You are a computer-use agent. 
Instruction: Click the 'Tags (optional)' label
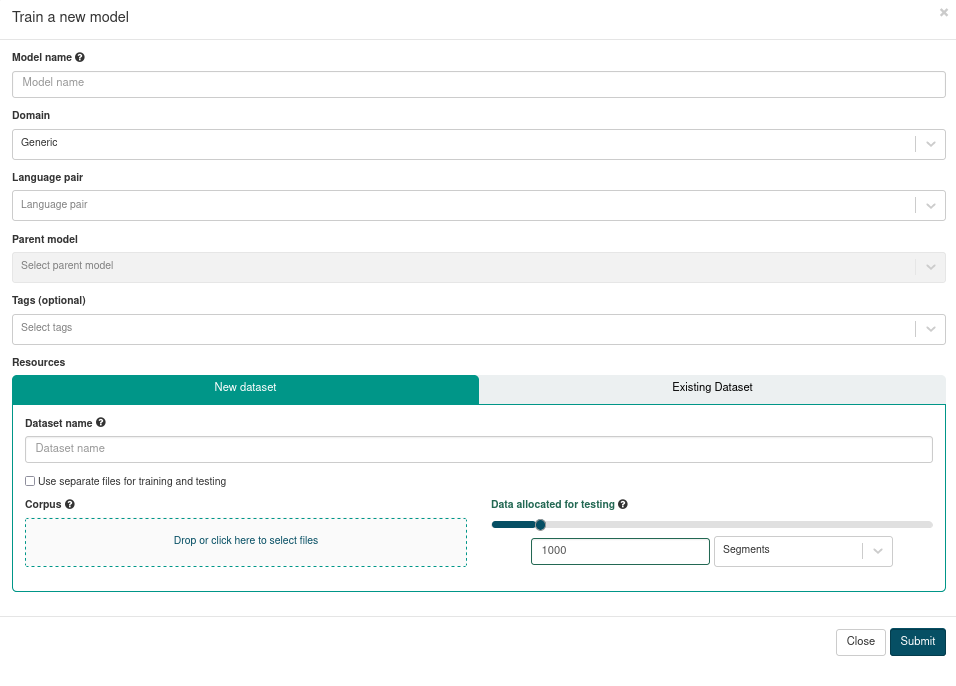(x=49, y=300)
